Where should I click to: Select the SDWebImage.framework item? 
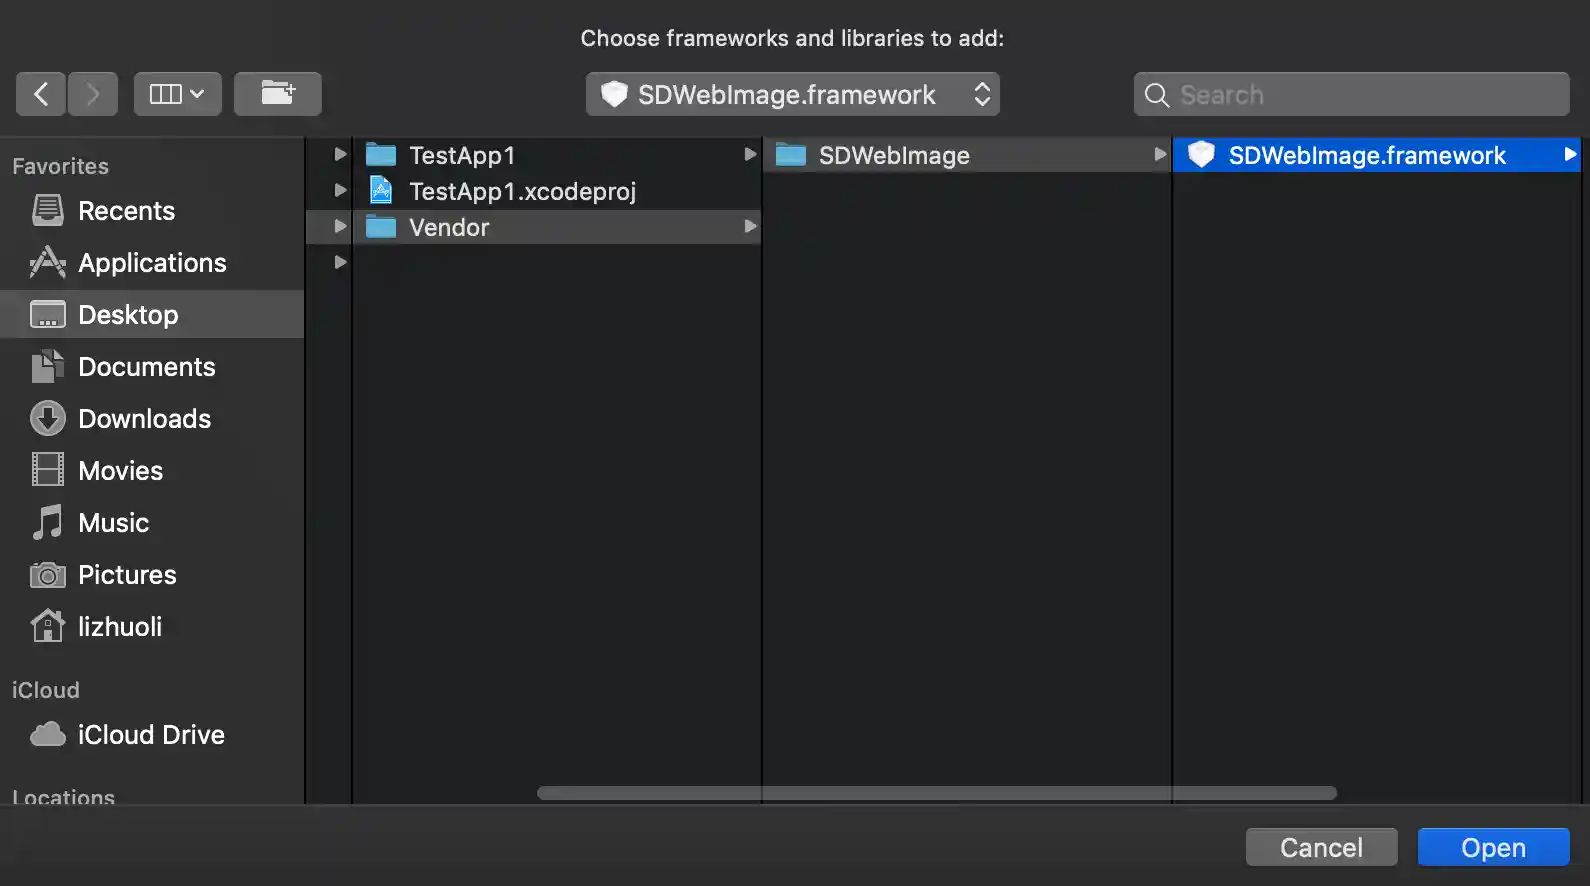(x=1377, y=155)
